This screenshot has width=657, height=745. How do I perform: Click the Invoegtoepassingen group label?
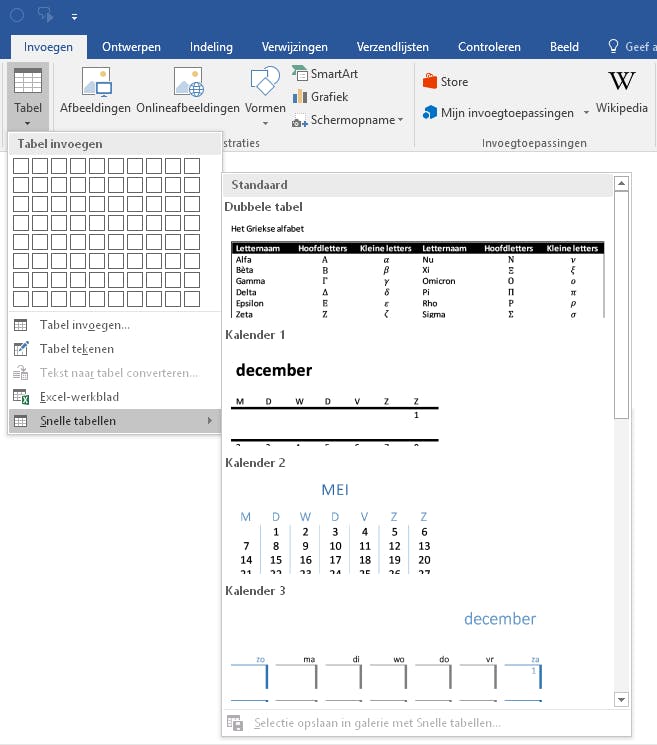[534, 143]
